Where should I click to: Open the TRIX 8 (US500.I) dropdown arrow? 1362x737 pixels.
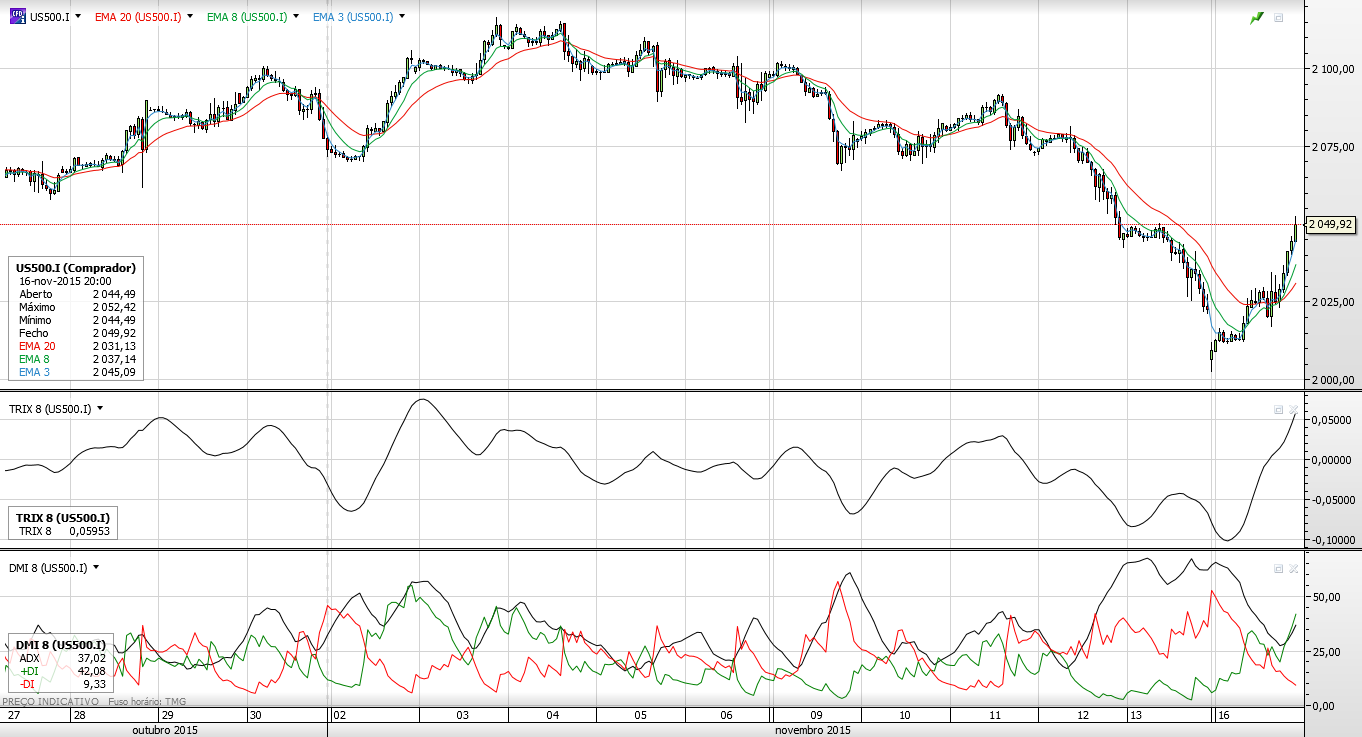[99, 408]
